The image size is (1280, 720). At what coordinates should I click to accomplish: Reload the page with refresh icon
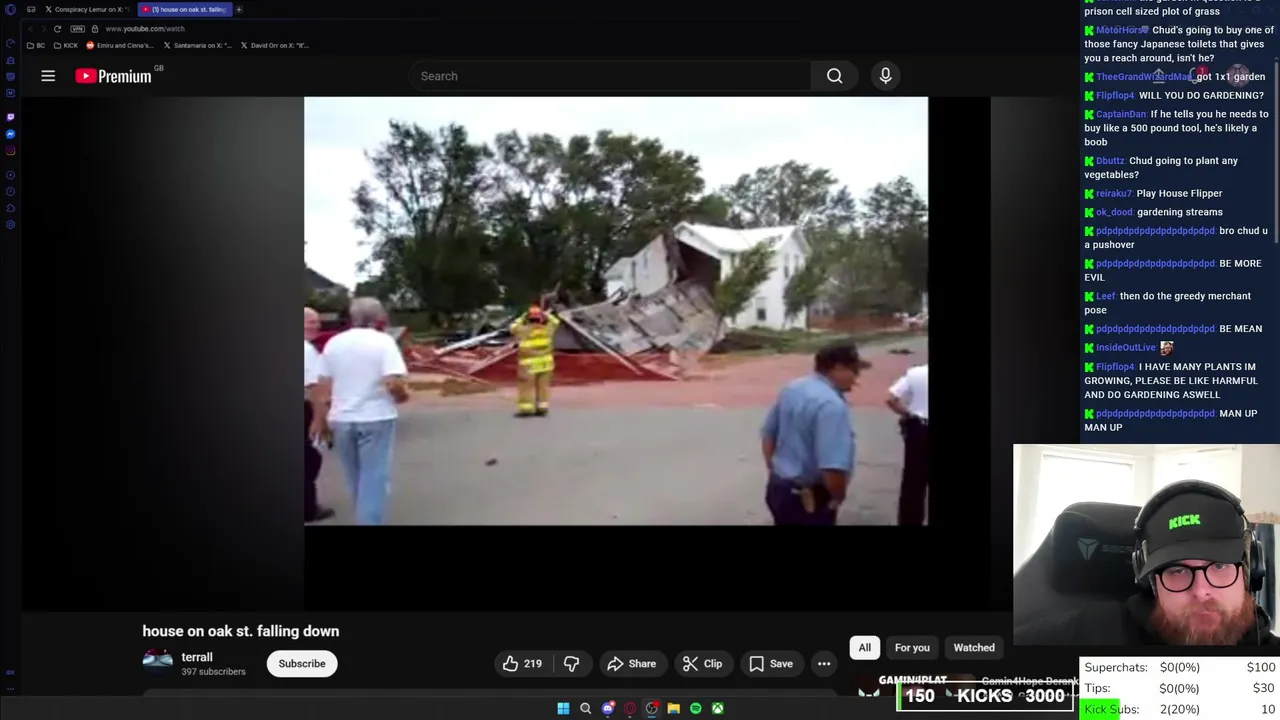coord(57,29)
